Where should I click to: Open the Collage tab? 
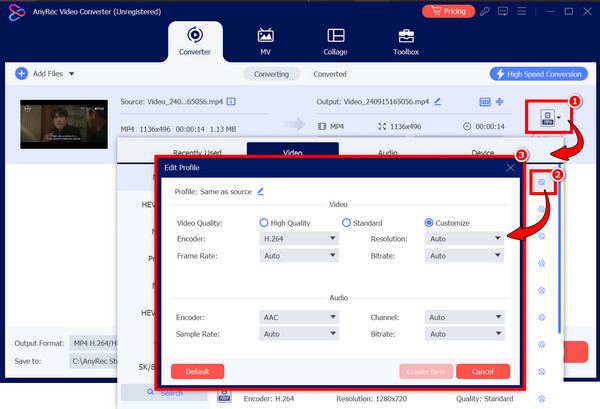[335, 41]
